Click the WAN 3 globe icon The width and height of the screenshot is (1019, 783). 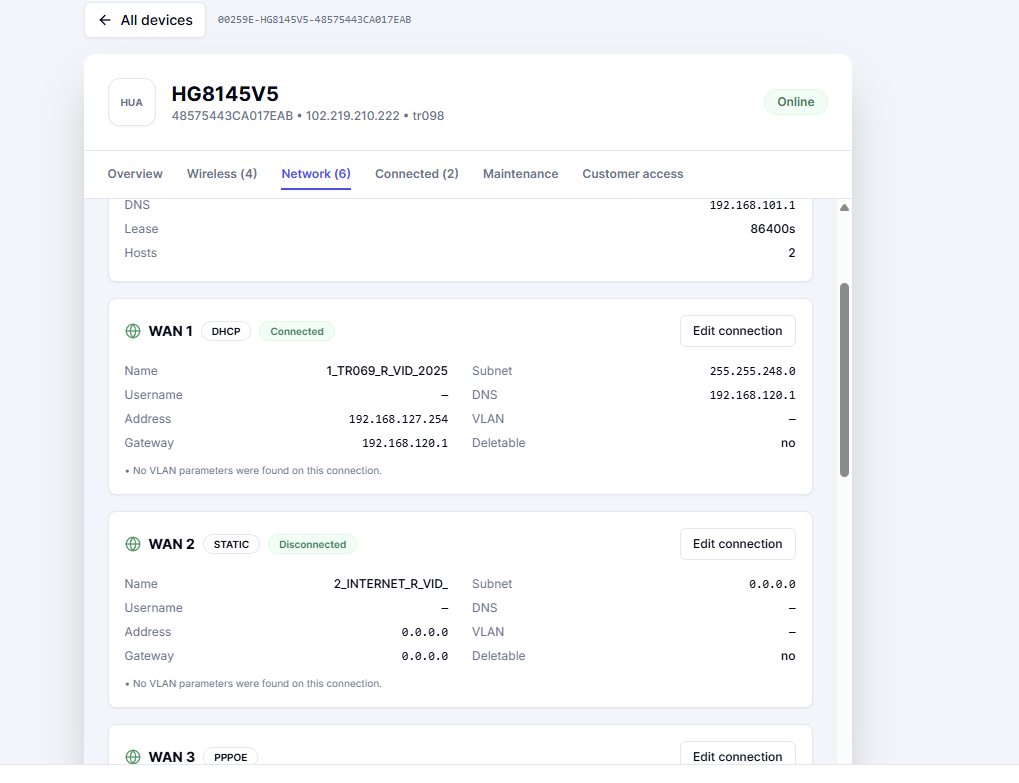click(133, 757)
